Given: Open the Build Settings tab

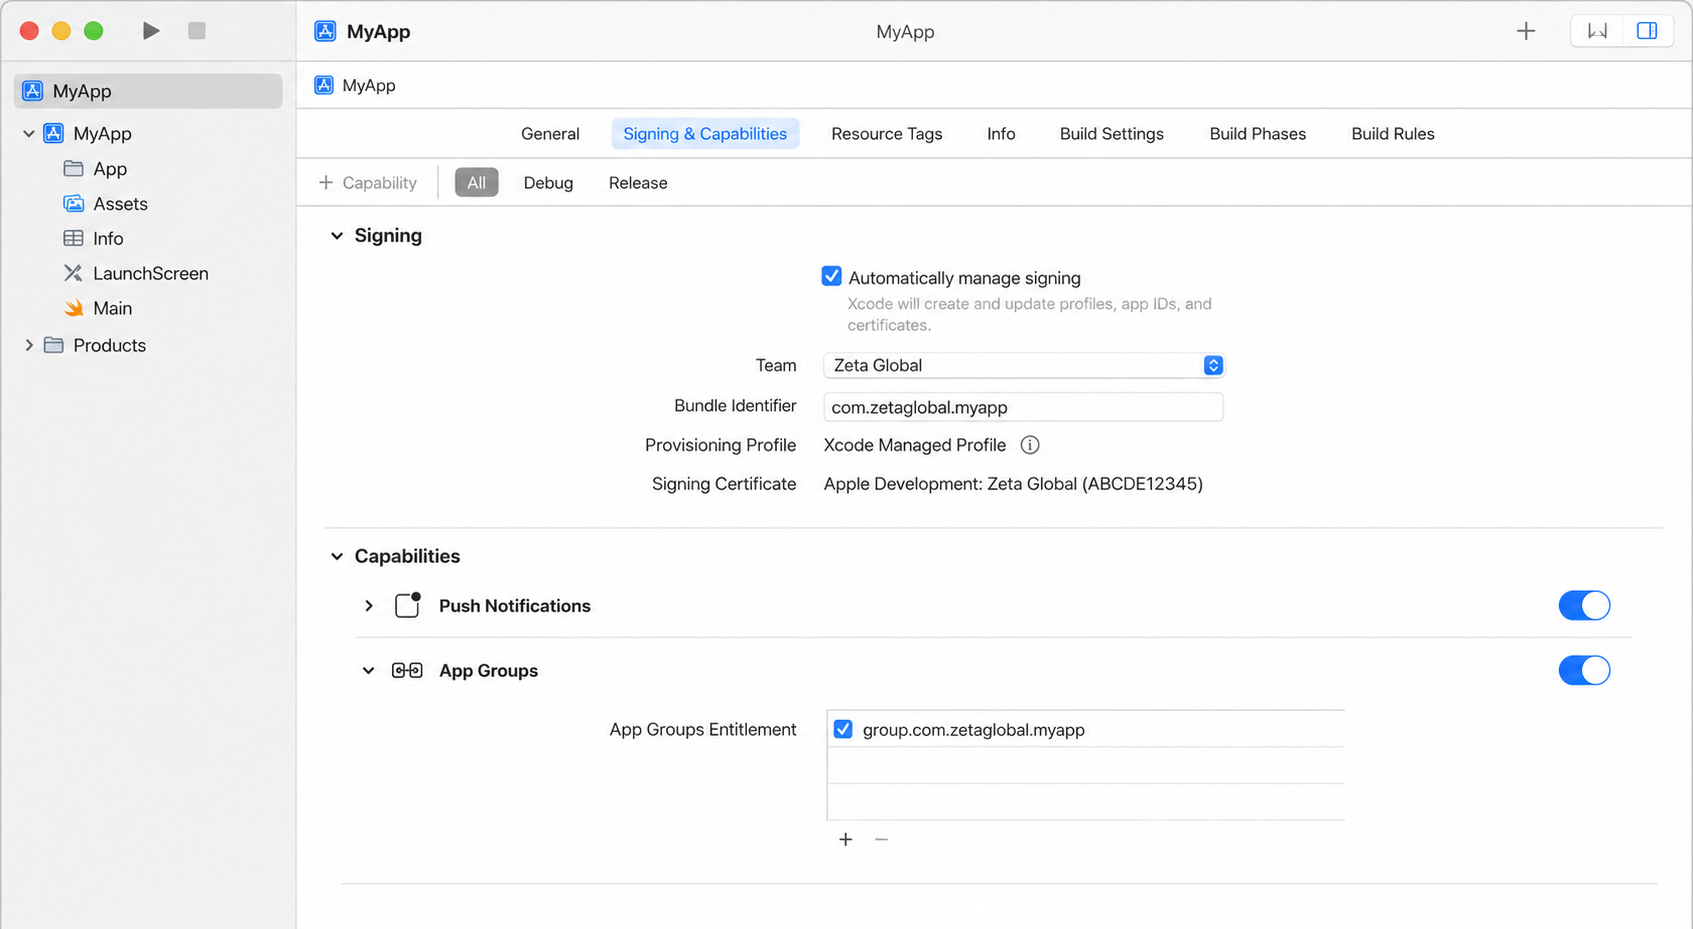Looking at the screenshot, I should click(x=1112, y=134).
